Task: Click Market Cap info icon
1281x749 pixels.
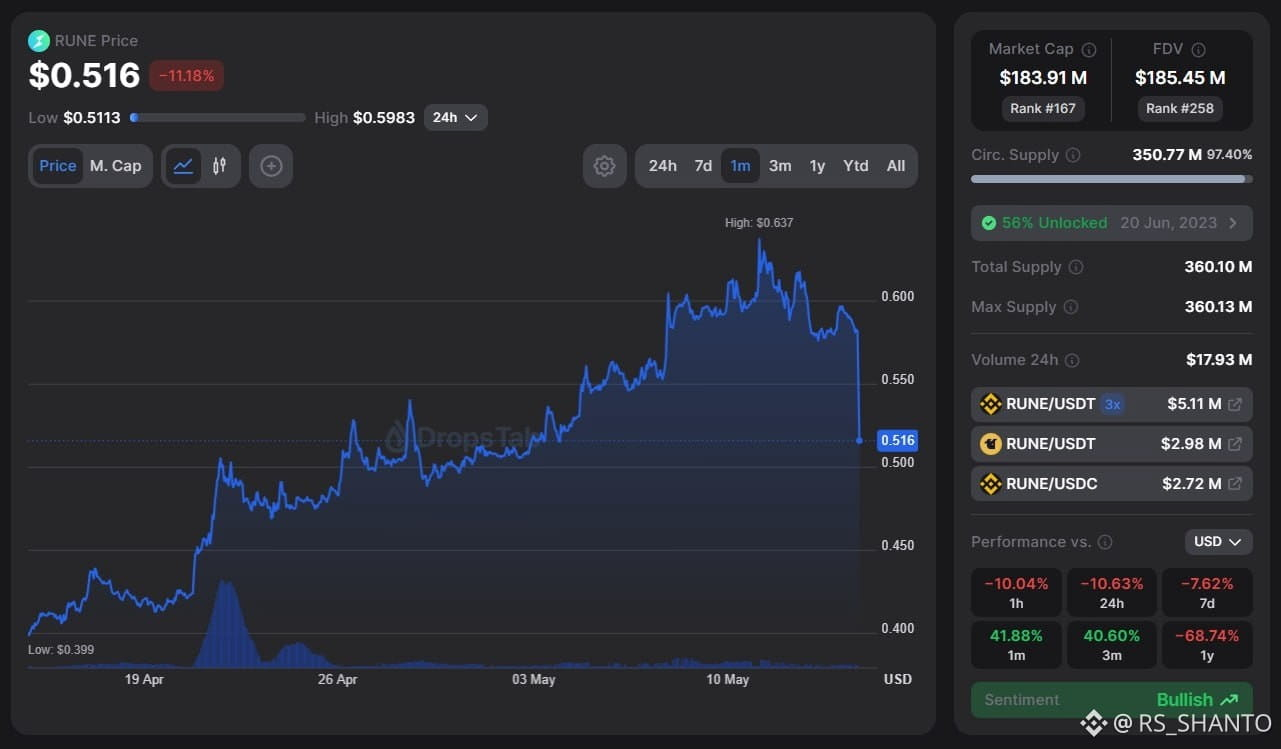Action: tap(1089, 49)
